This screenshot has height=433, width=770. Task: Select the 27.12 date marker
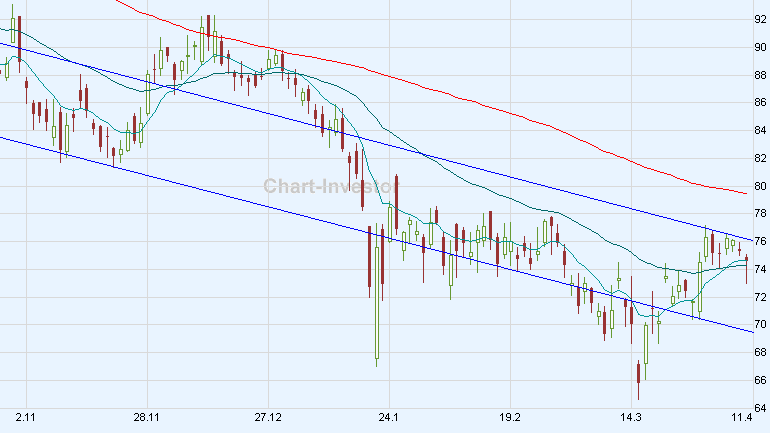point(268,416)
